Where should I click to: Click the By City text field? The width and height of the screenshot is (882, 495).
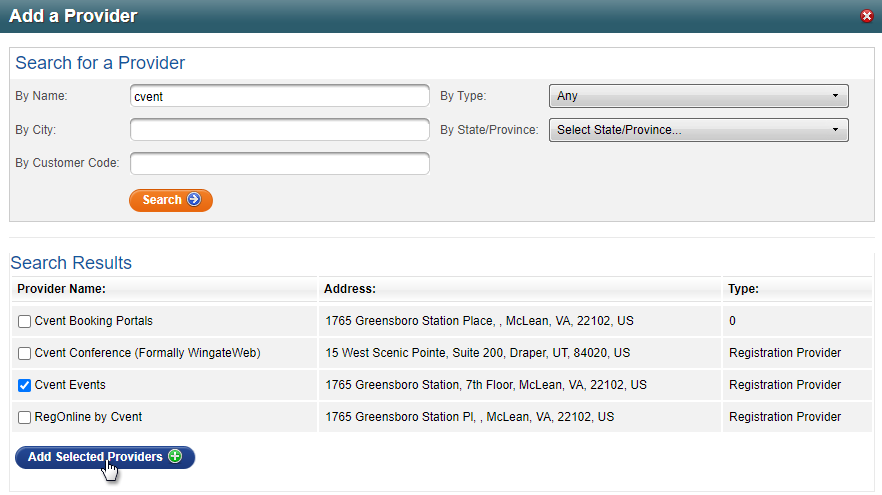(280, 130)
